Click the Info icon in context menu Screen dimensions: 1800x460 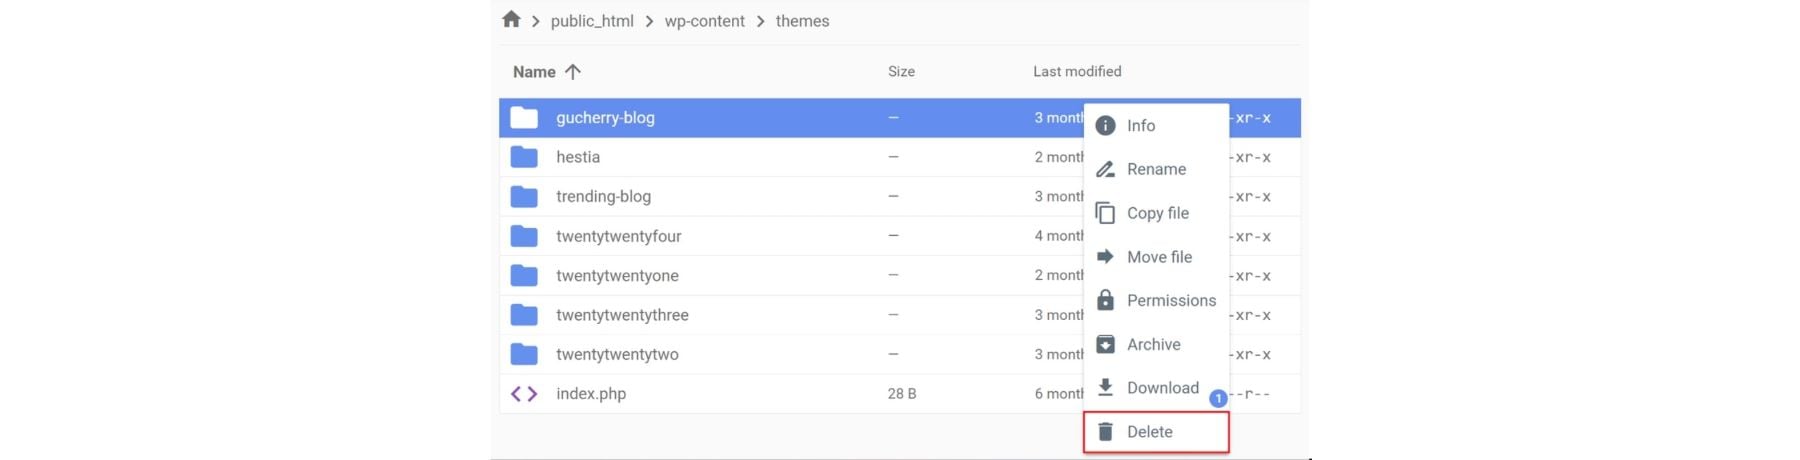(1105, 126)
